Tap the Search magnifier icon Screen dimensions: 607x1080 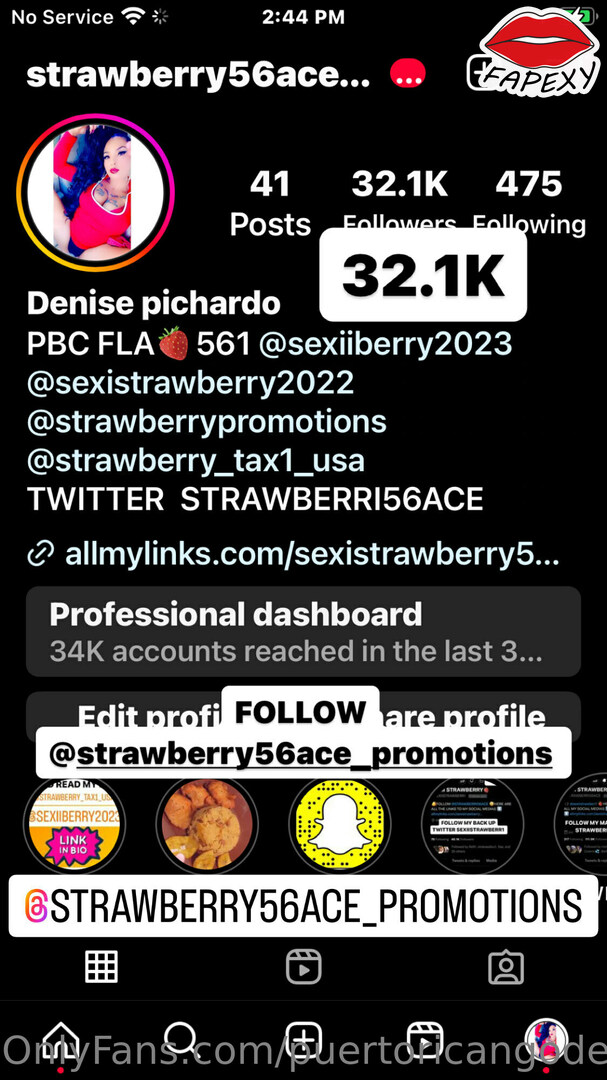[x=181, y=1039]
